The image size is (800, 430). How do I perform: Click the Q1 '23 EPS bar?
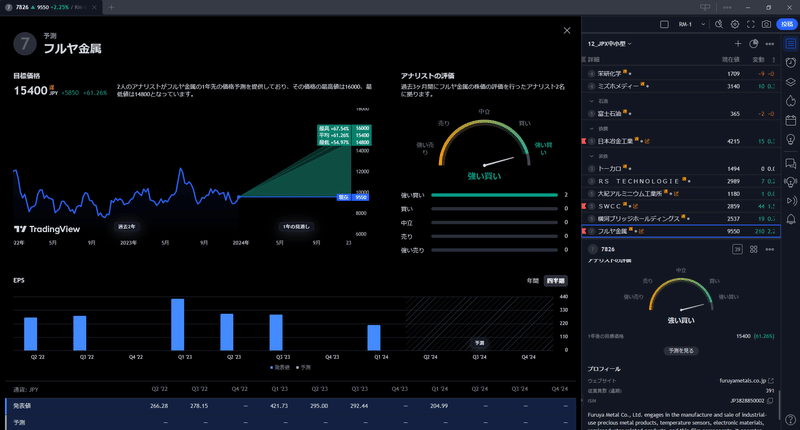point(178,324)
